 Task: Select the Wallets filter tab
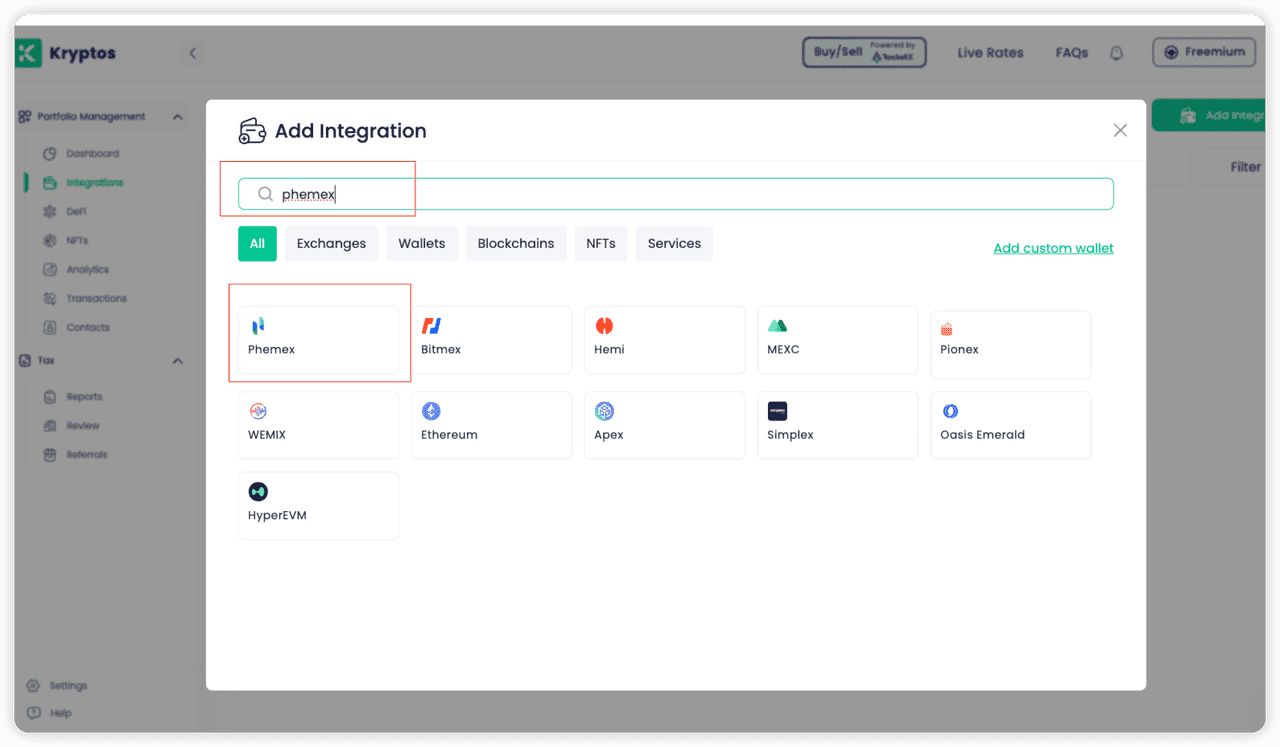coord(422,244)
